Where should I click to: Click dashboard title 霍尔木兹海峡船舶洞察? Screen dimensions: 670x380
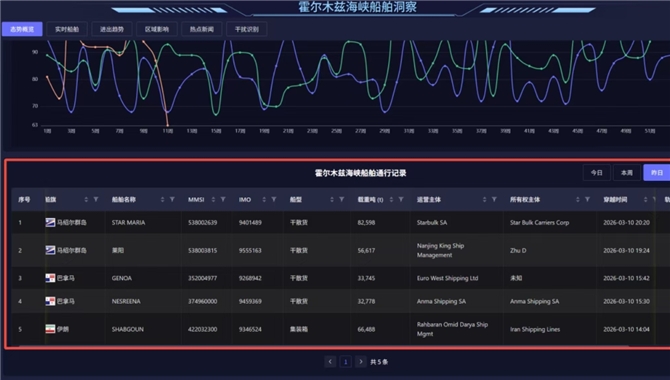[357, 6]
